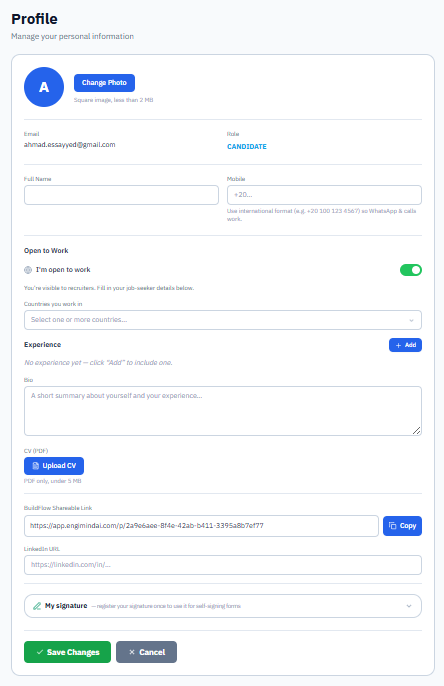444x686 pixels.
Task: Disable the I'm open to work switch
Action: click(x=411, y=270)
